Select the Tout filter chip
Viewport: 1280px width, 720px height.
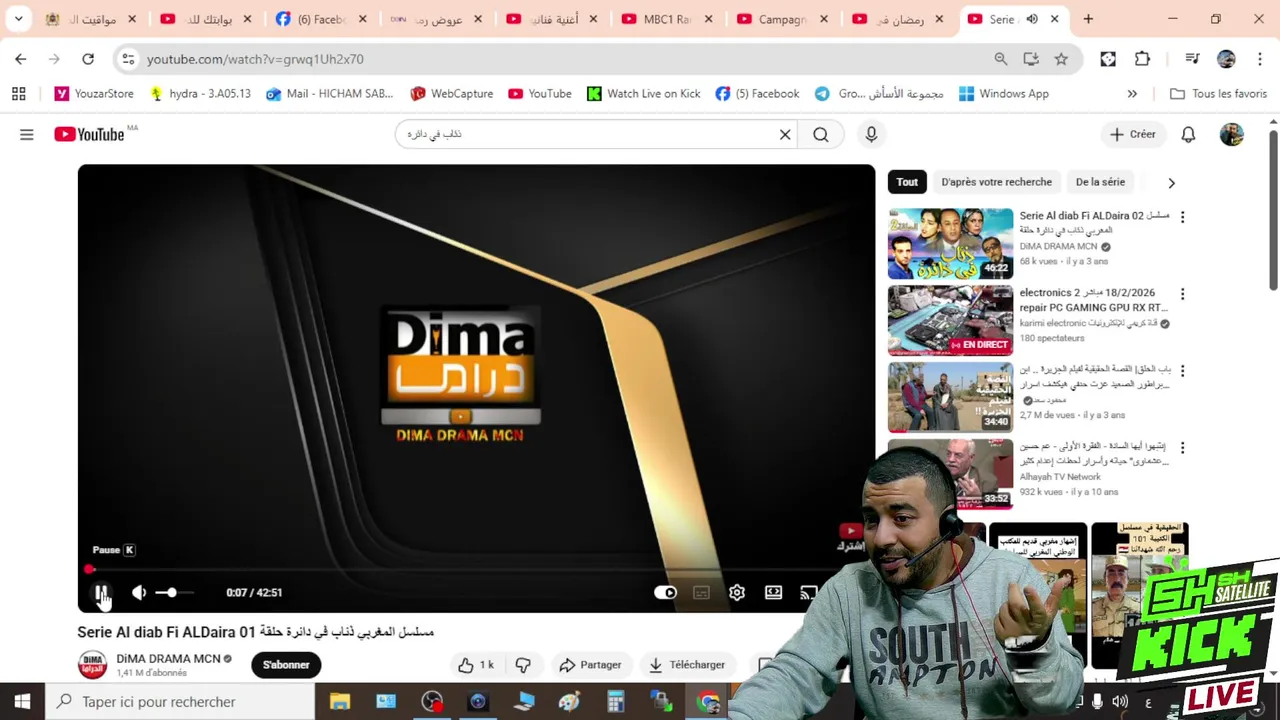907,182
